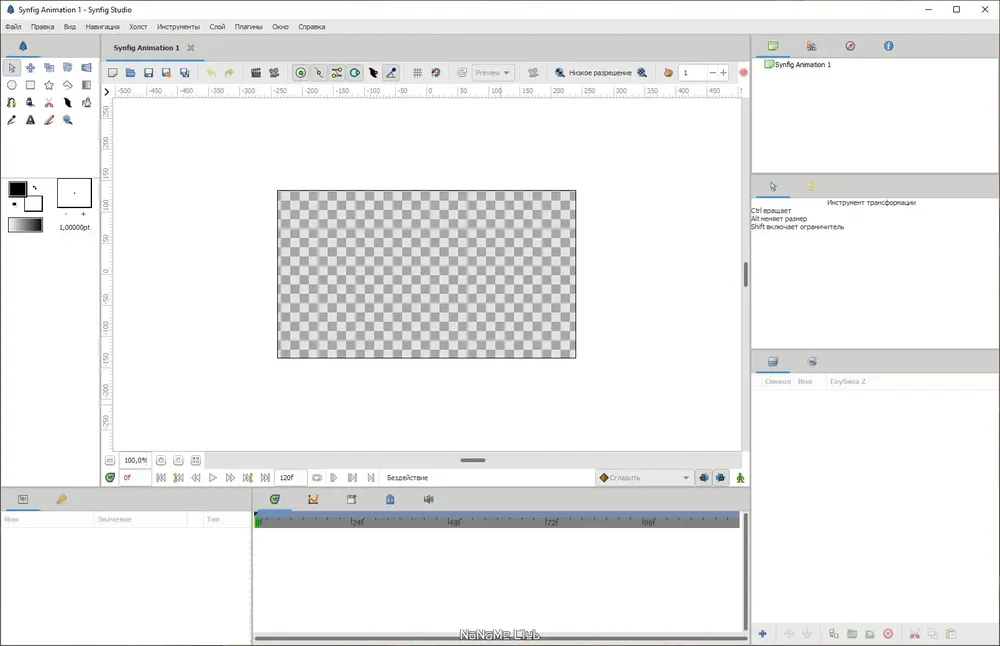1000x646 pixels.
Task: Open the Info panel tab
Action: pyautogui.click(x=888, y=46)
